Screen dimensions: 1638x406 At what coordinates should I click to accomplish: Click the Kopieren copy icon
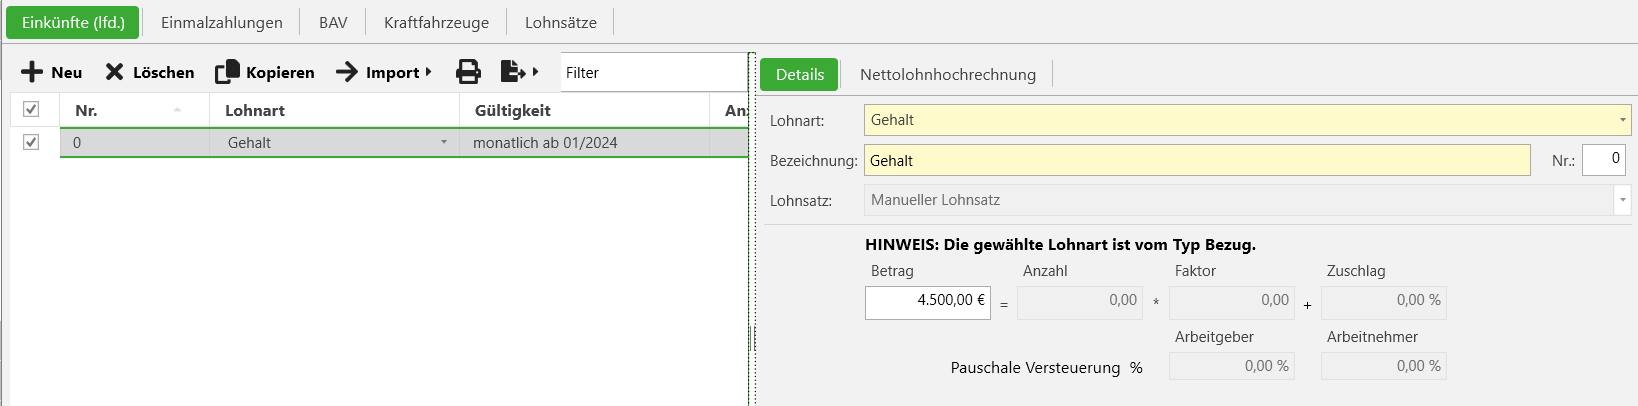click(x=228, y=72)
